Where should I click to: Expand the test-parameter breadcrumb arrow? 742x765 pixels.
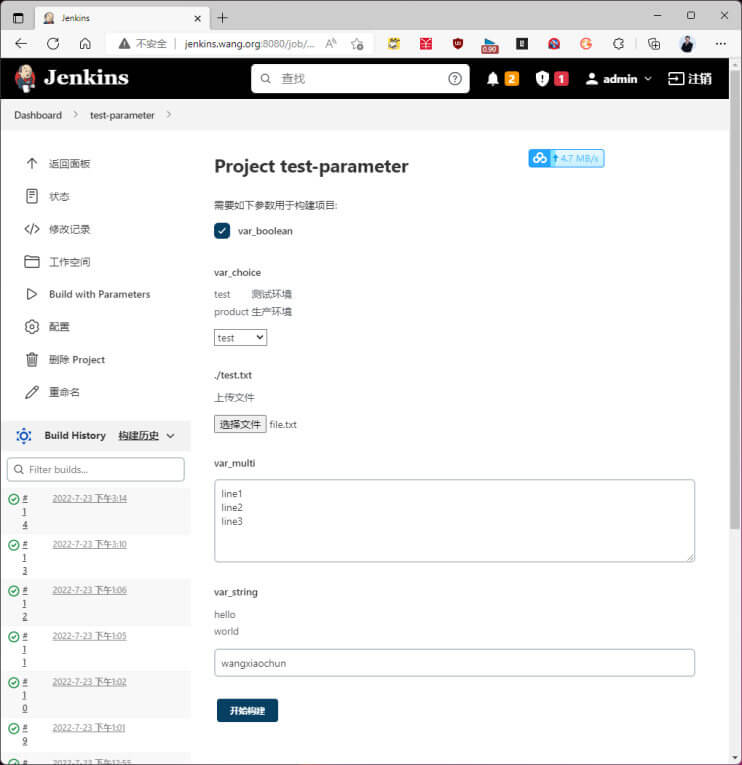click(x=169, y=115)
